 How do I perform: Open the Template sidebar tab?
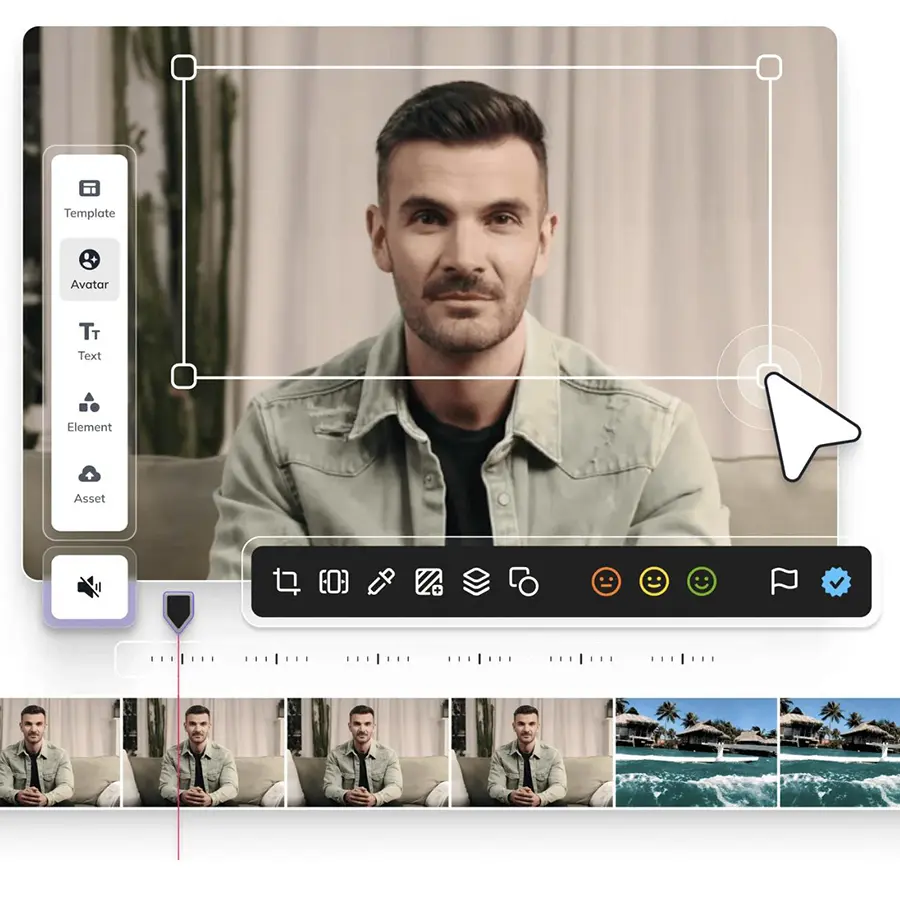[90, 199]
